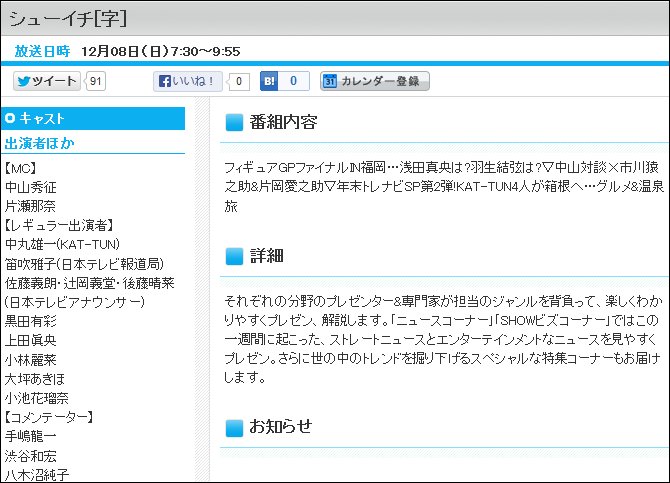The width and height of the screenshot is (670, 483).
Task: Click the シューイチ[字] program title
Action: 68,19
